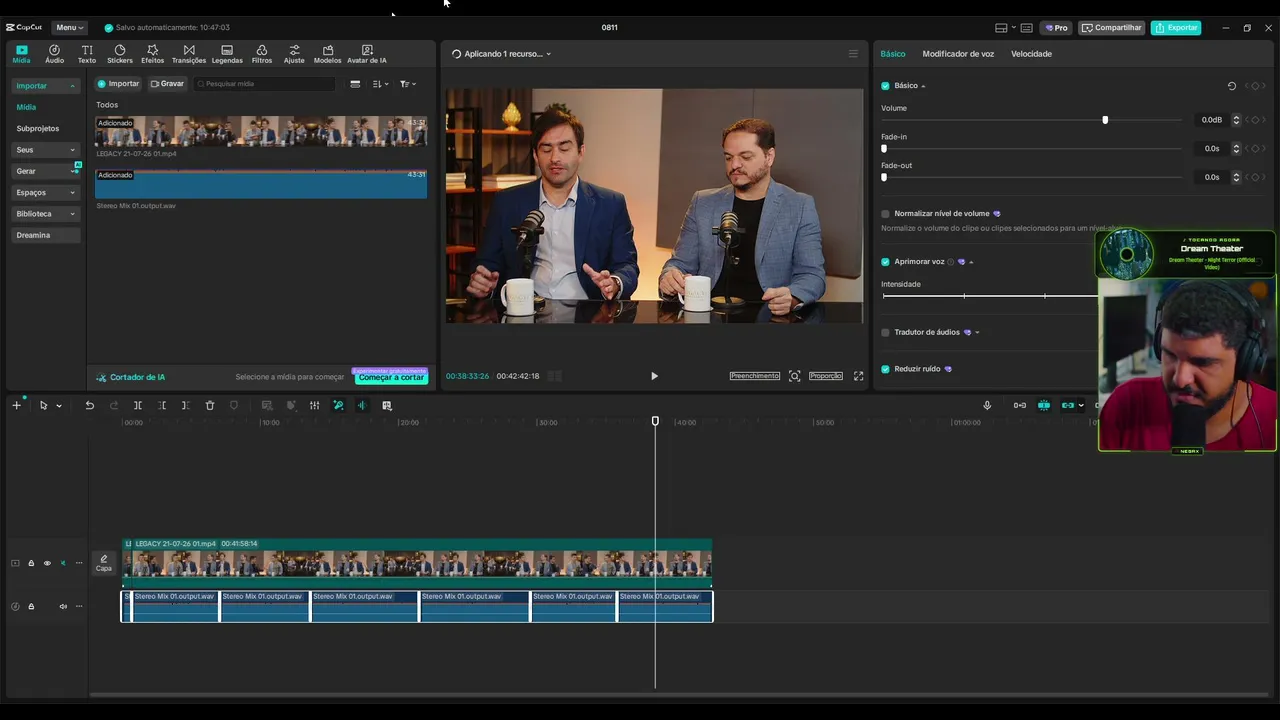Open the selection tool dropdown arrow
Image resolution: width=1280 pixels, height=720 pixels.
(x=59, y=406)
